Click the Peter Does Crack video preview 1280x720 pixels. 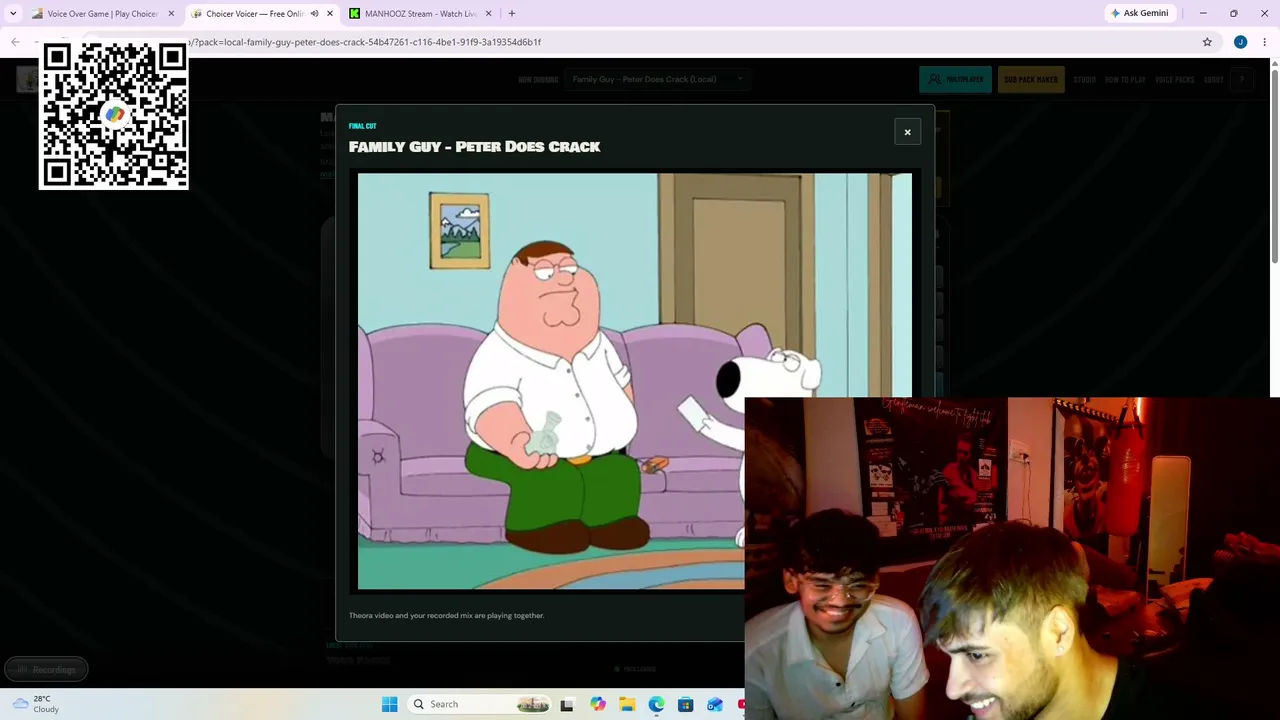634,381
